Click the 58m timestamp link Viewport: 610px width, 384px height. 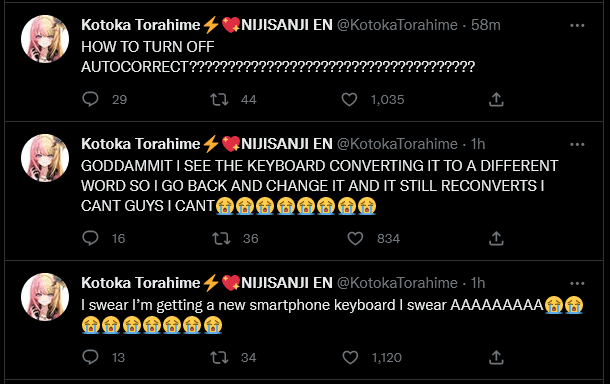(486, 25)
